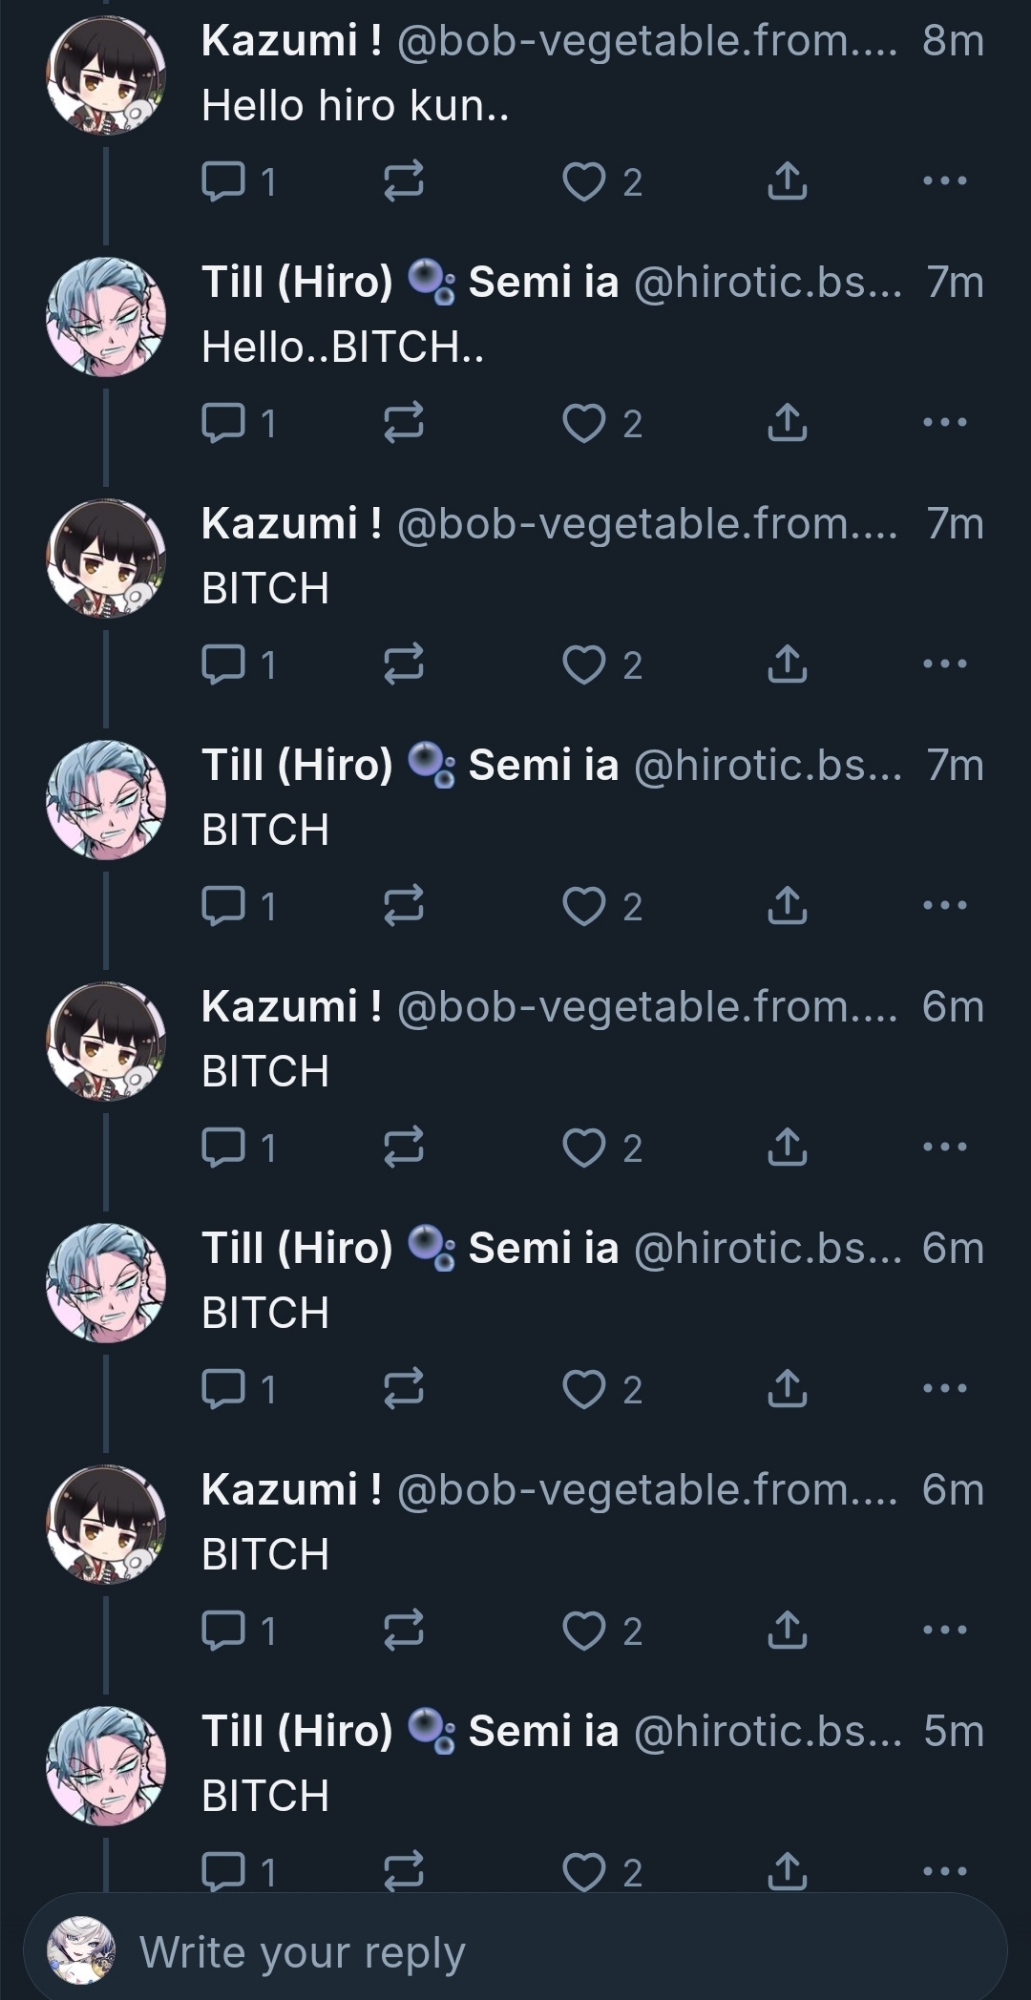Like Kazumi's "Hello hiro kun.." post

[x=584, y=181]
